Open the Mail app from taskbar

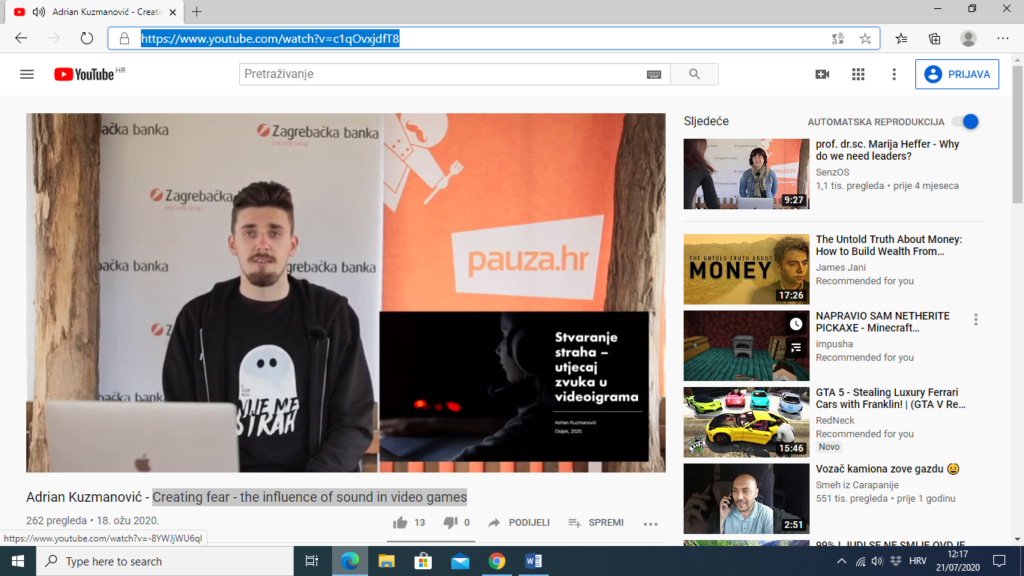(x=460, y=561)
